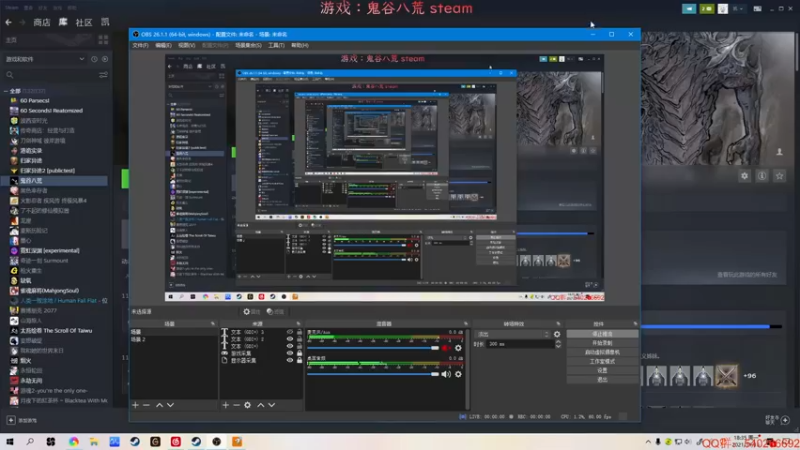Add a new scene with the plus icon
The width and height of the screenshot is (800, 450).
tap(135, 405)
